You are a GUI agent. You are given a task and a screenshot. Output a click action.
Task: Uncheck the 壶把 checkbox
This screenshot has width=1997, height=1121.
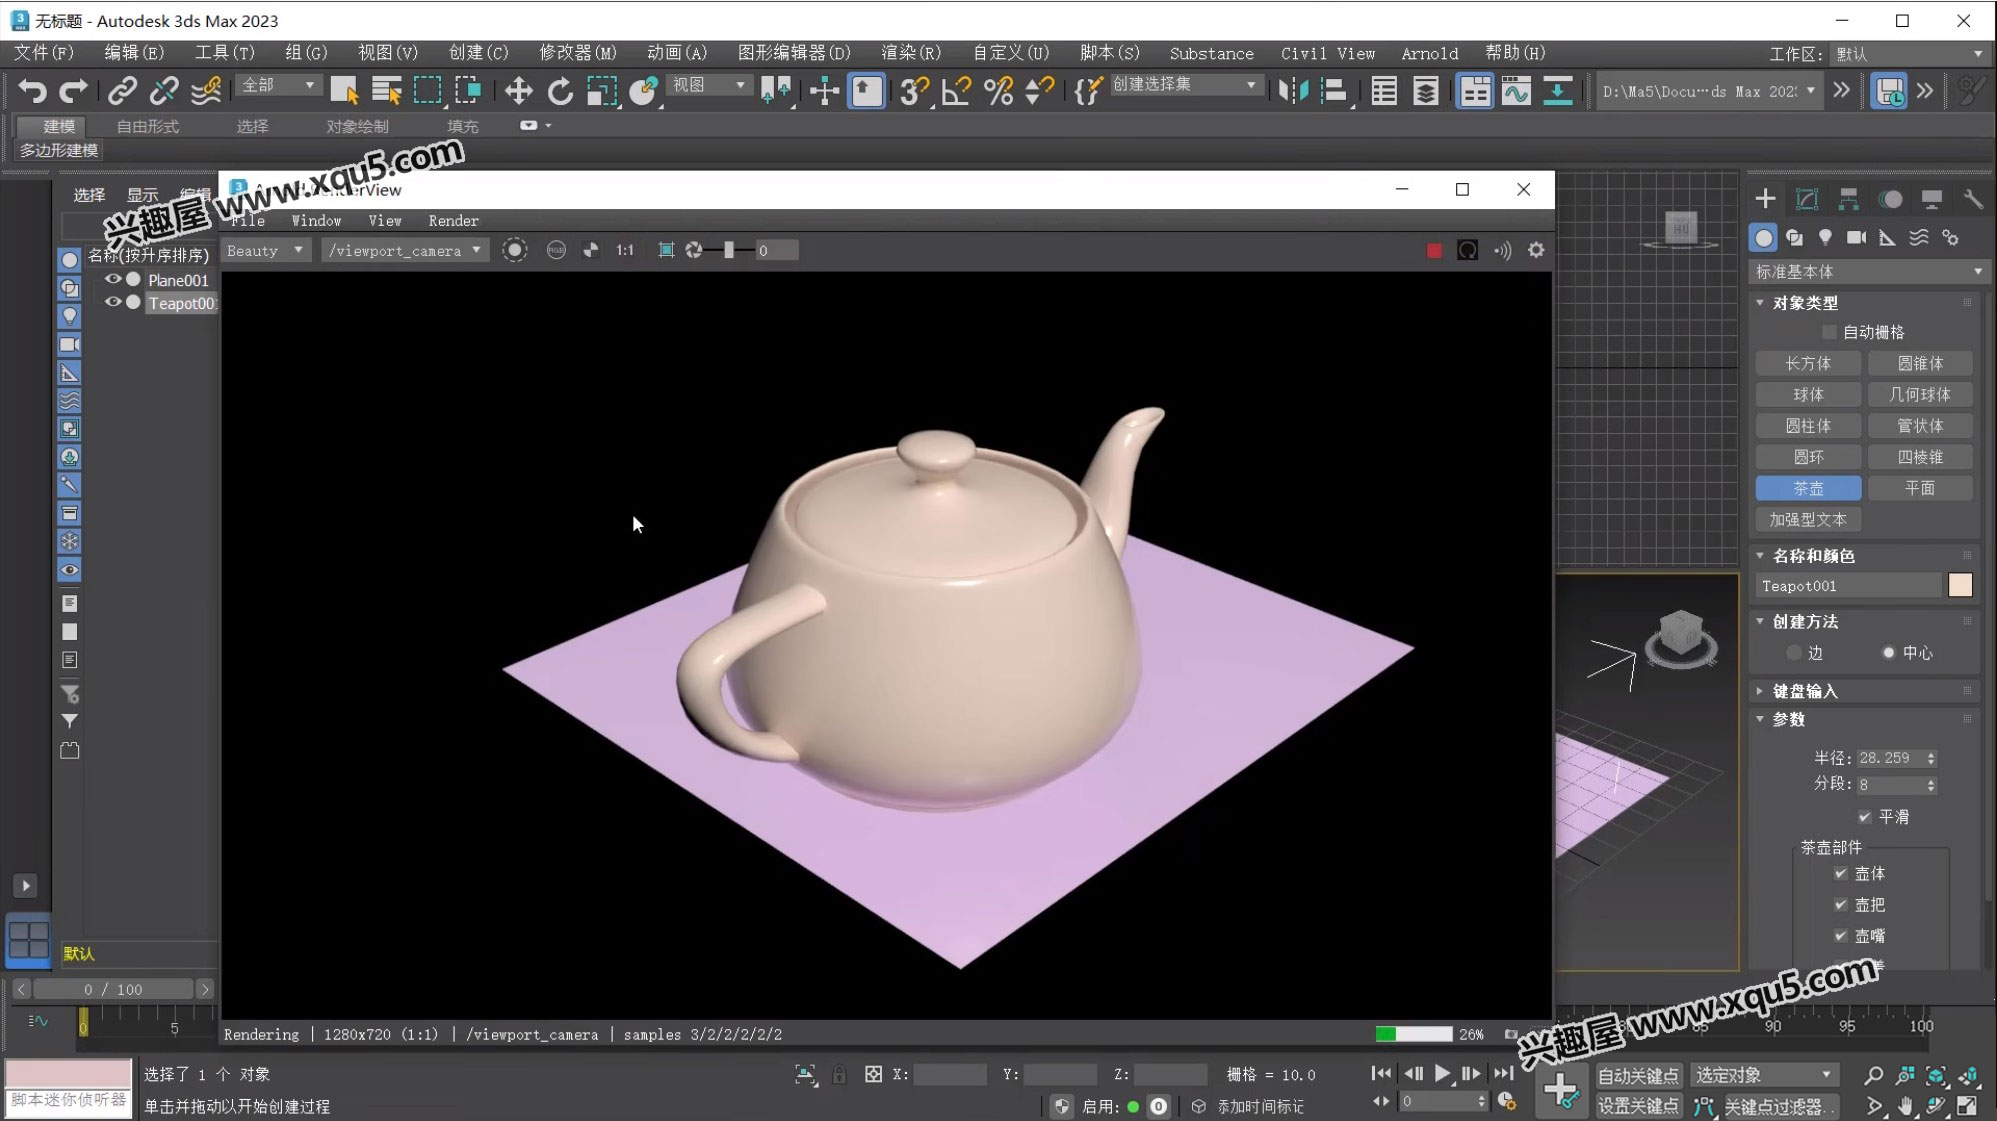click(1840, 904)
